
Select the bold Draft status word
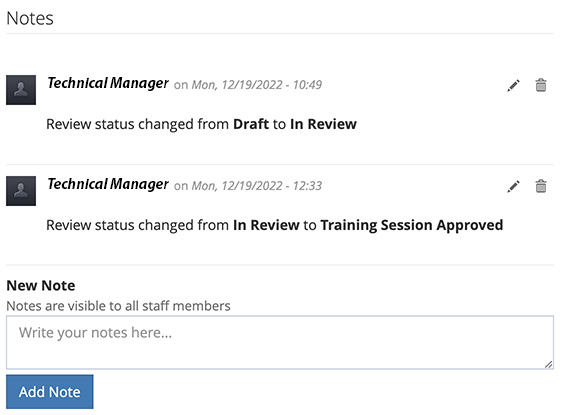251,124
